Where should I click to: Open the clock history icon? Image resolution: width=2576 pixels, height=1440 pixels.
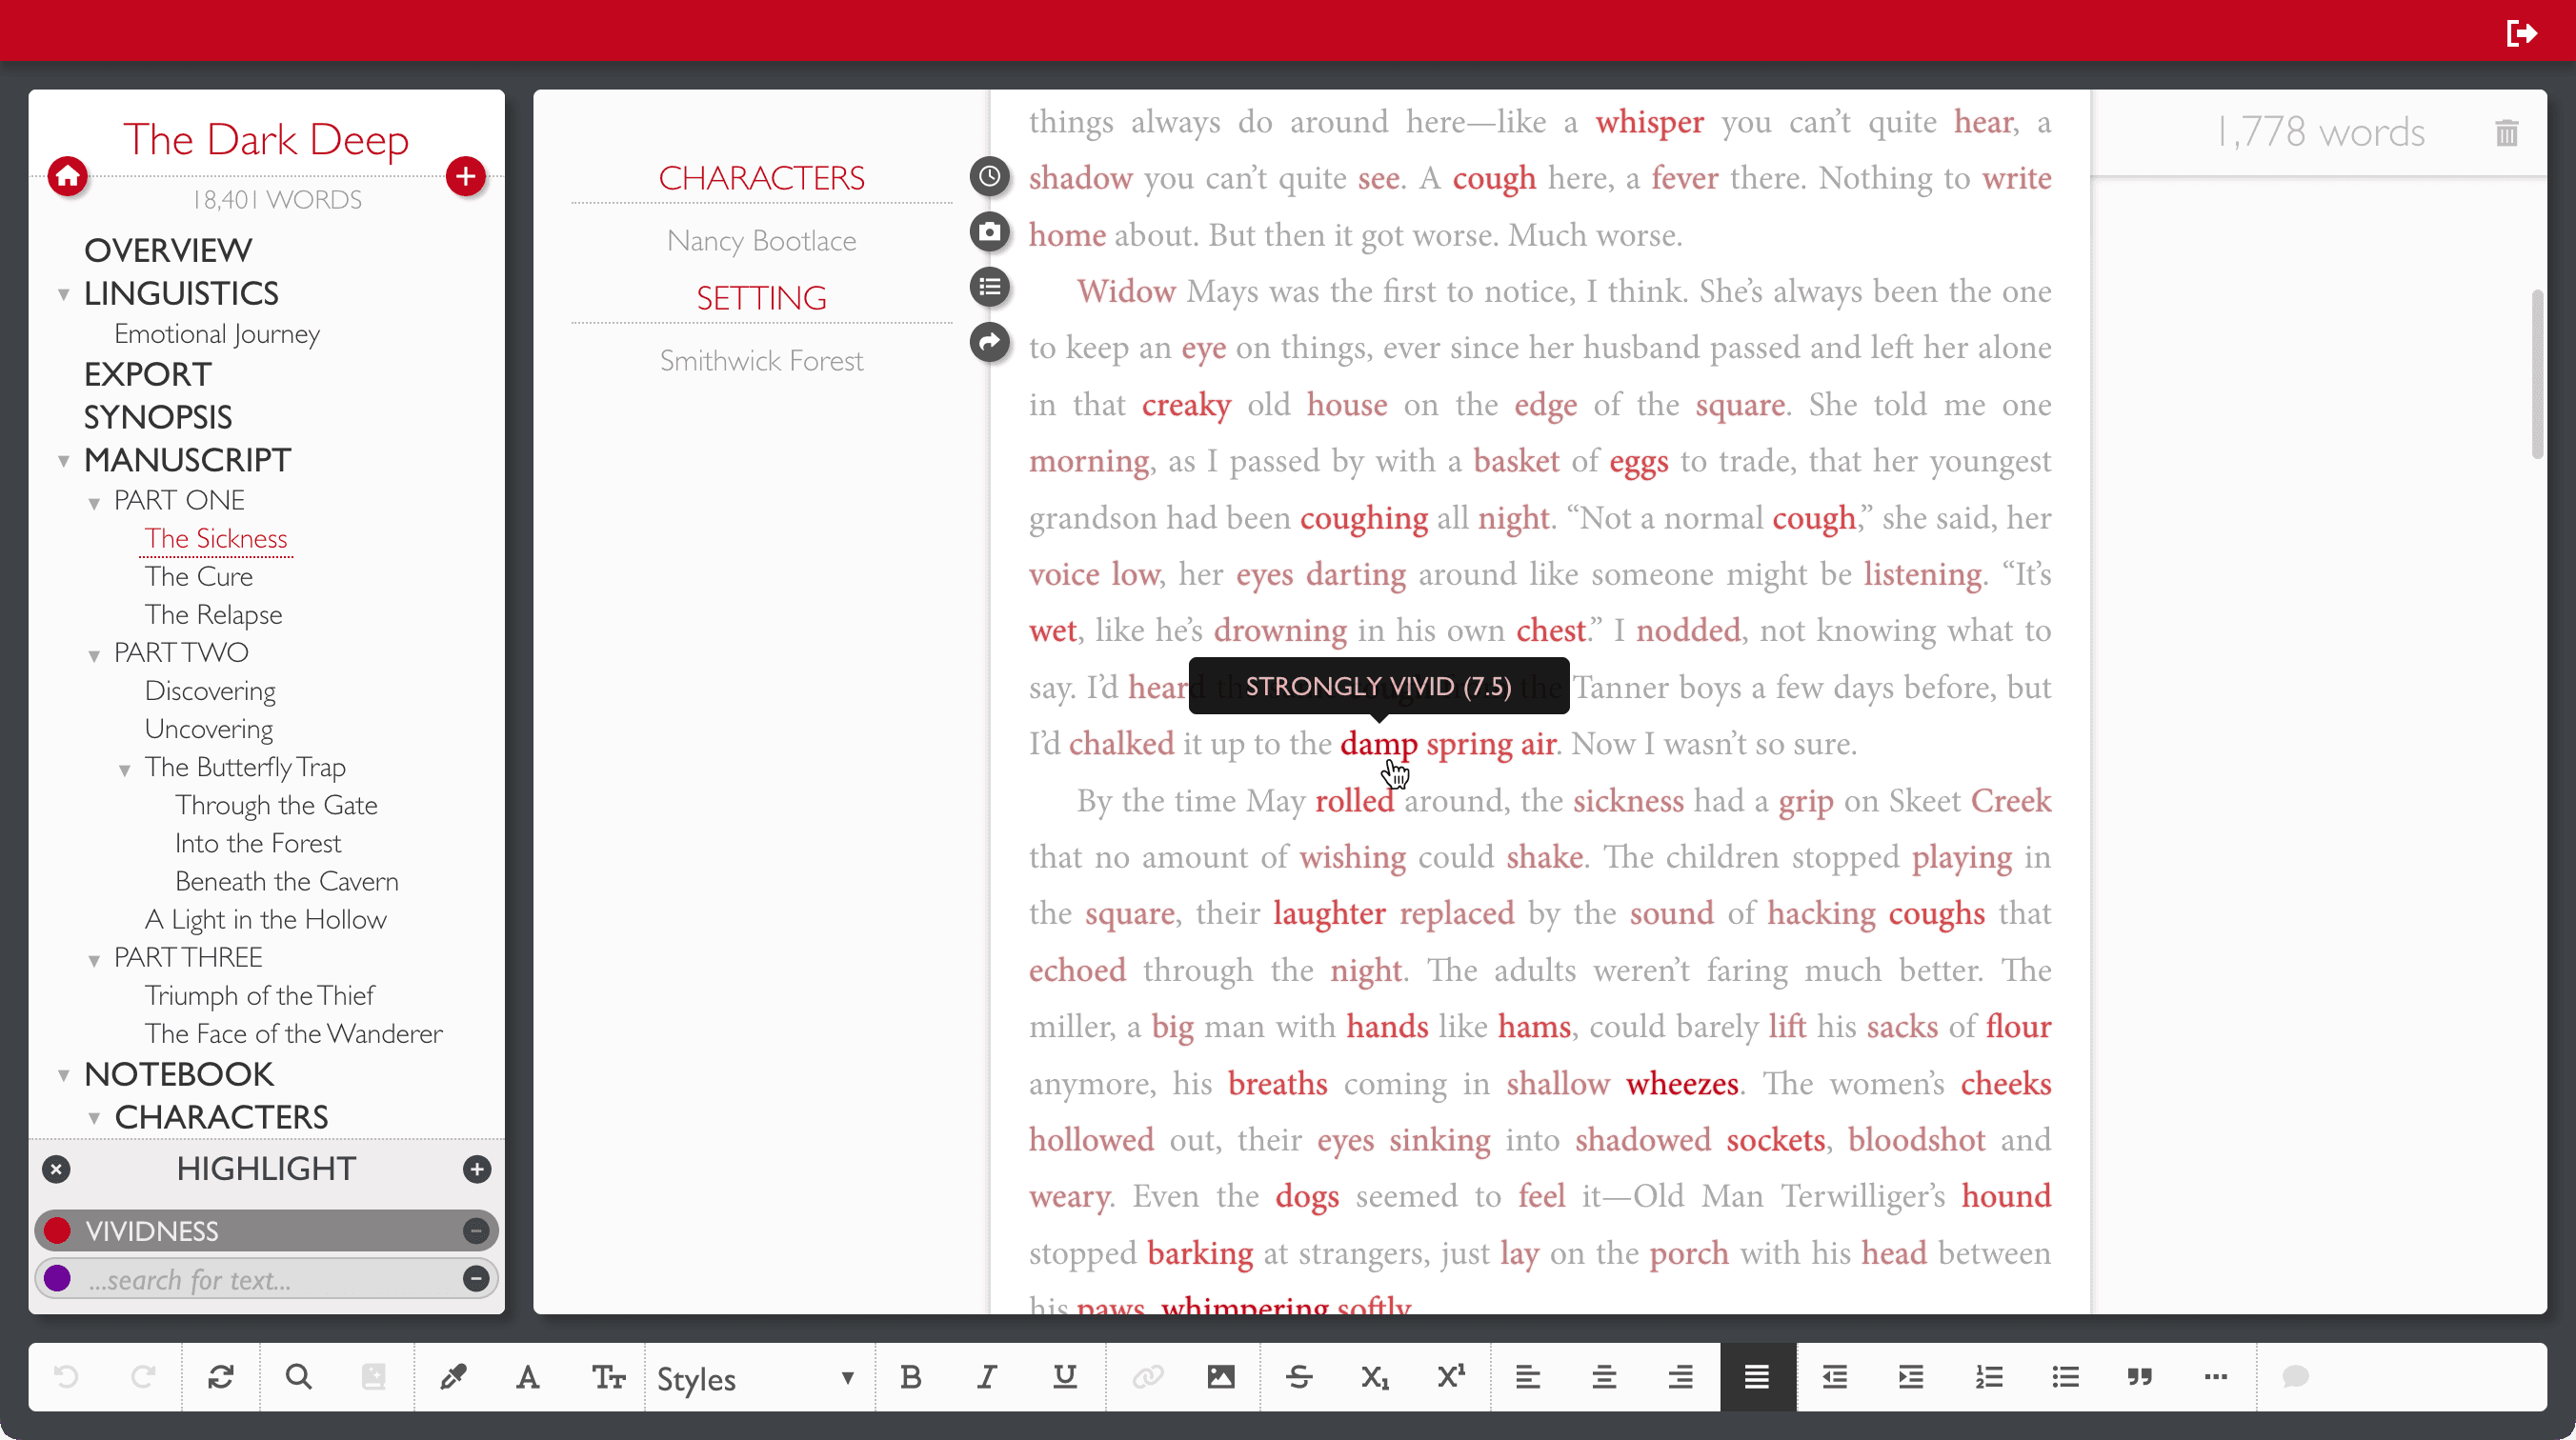click(989, 177)
